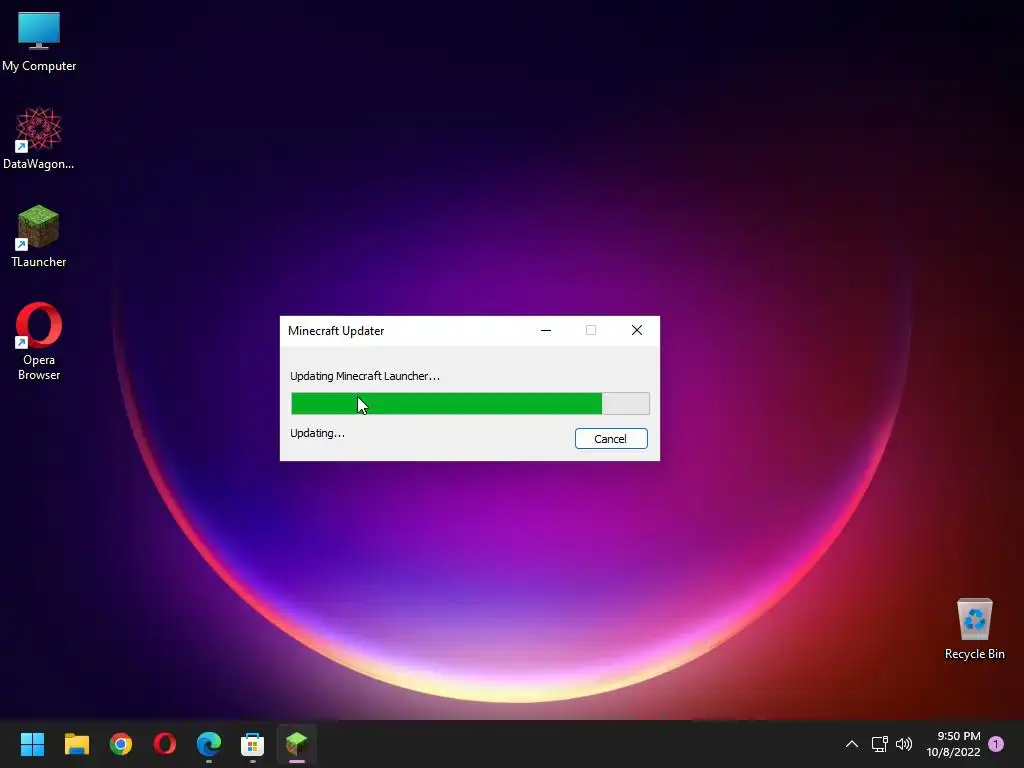
Task: Show hidden system tray icons
Action: tap(852, 744)
